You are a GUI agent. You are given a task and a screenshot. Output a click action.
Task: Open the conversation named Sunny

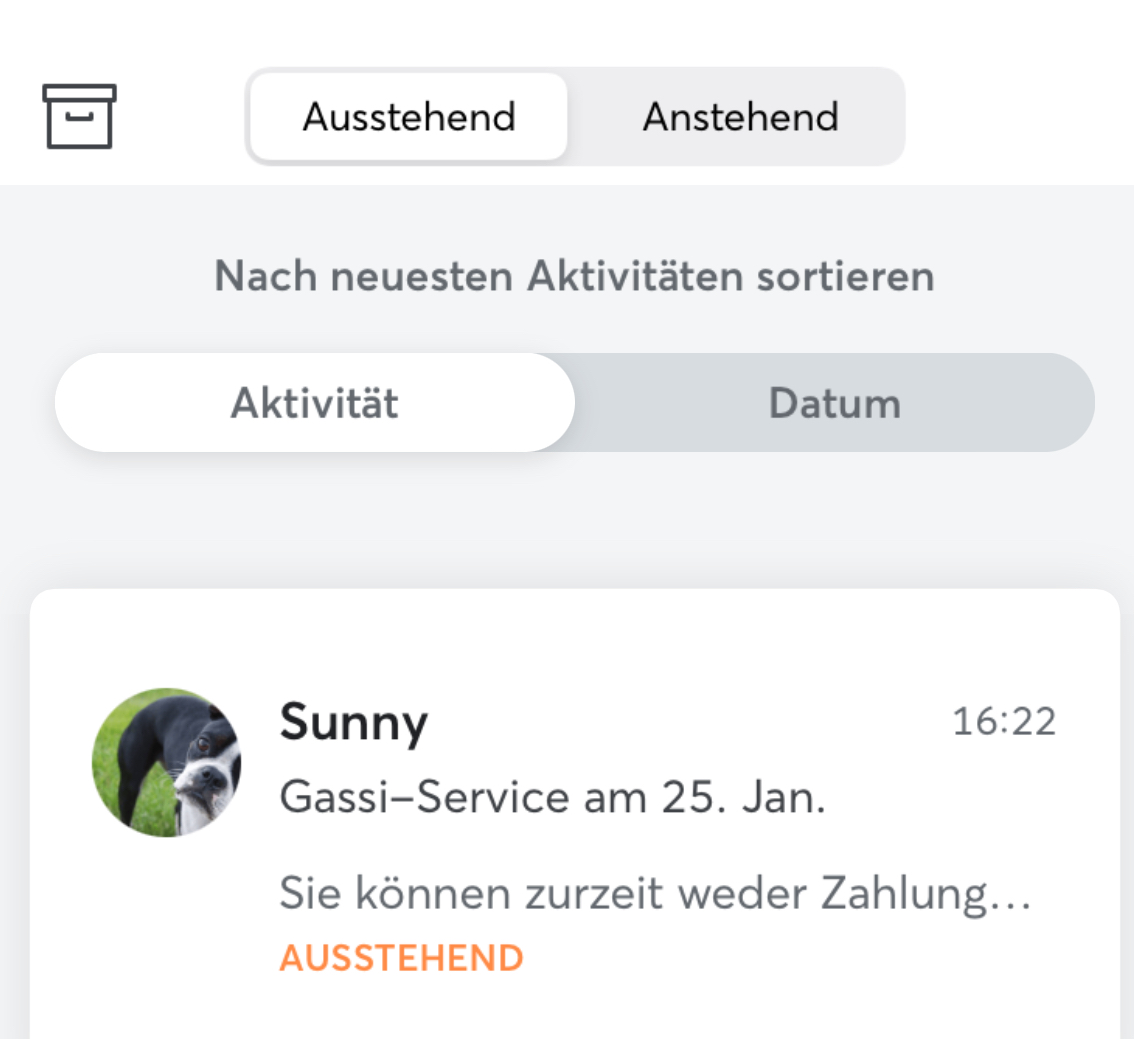353,721
